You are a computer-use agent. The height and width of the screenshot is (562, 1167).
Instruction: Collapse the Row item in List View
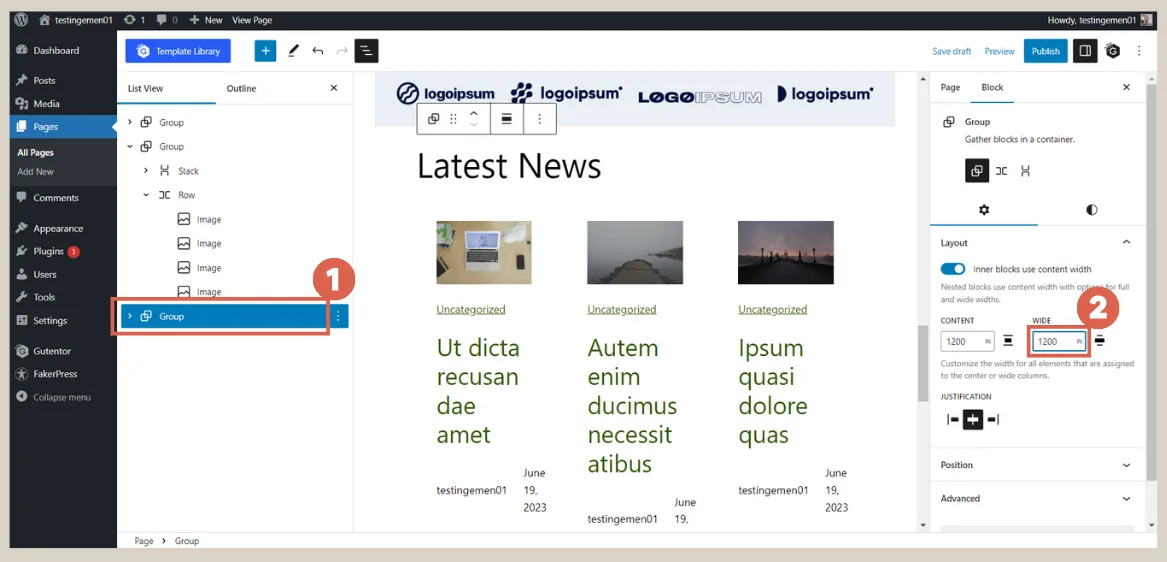[x=146, y=195]
